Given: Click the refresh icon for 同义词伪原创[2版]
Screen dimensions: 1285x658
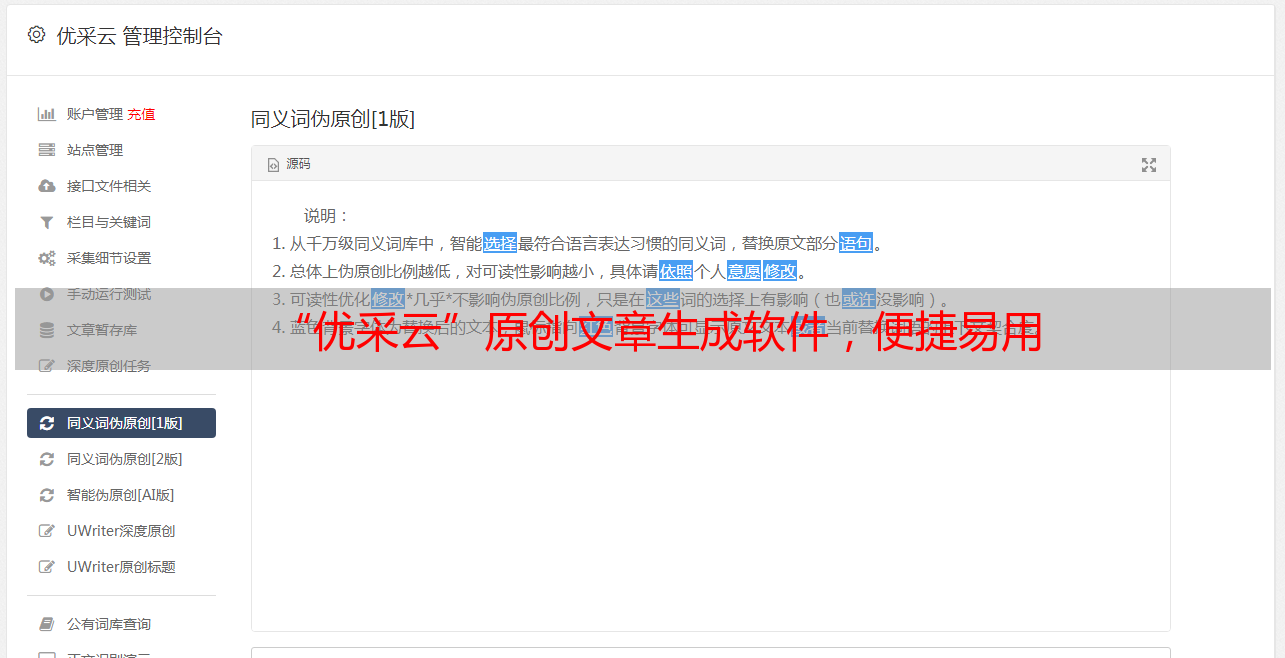Looking at the screenshot, I should point(46,459).
